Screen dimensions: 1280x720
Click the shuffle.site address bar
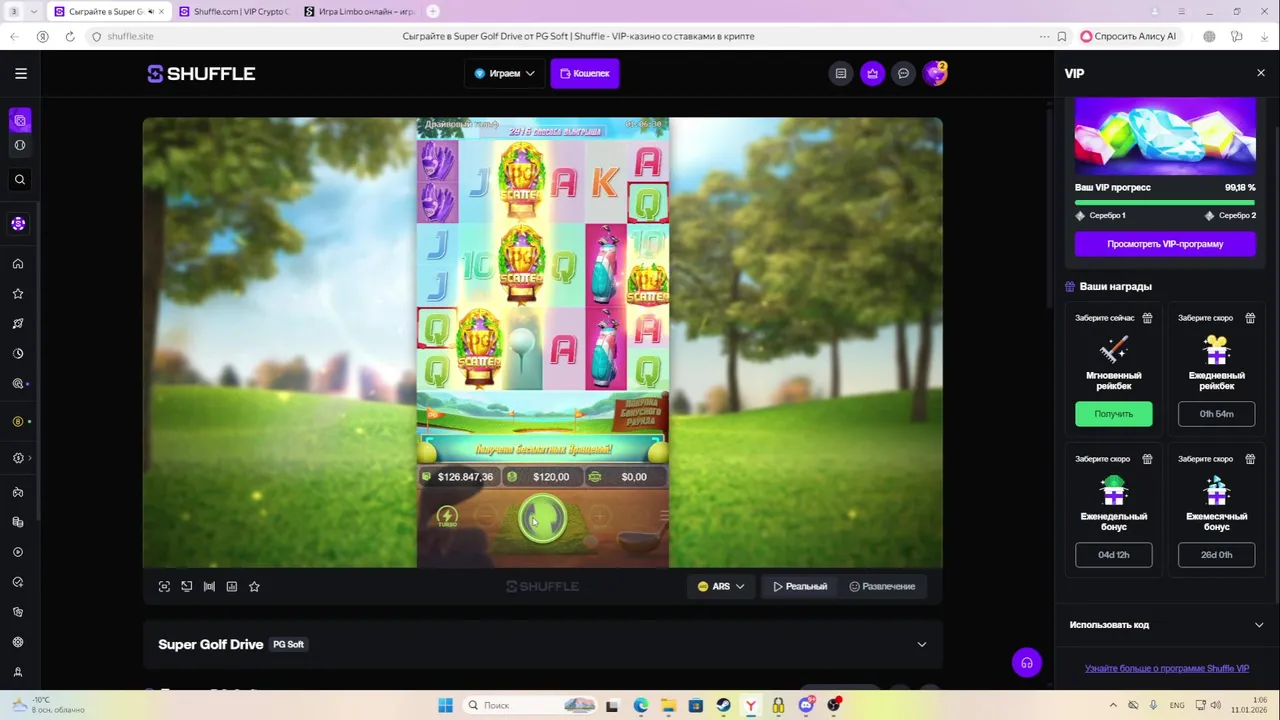coord(130,36)
